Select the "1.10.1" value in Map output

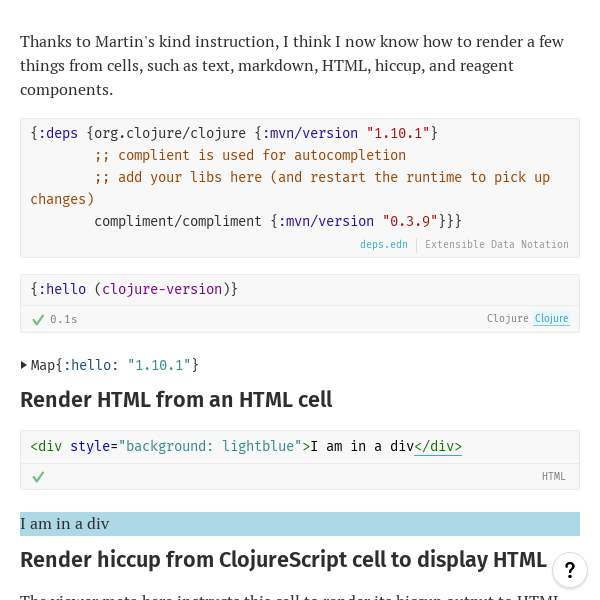tap(158, 365)
